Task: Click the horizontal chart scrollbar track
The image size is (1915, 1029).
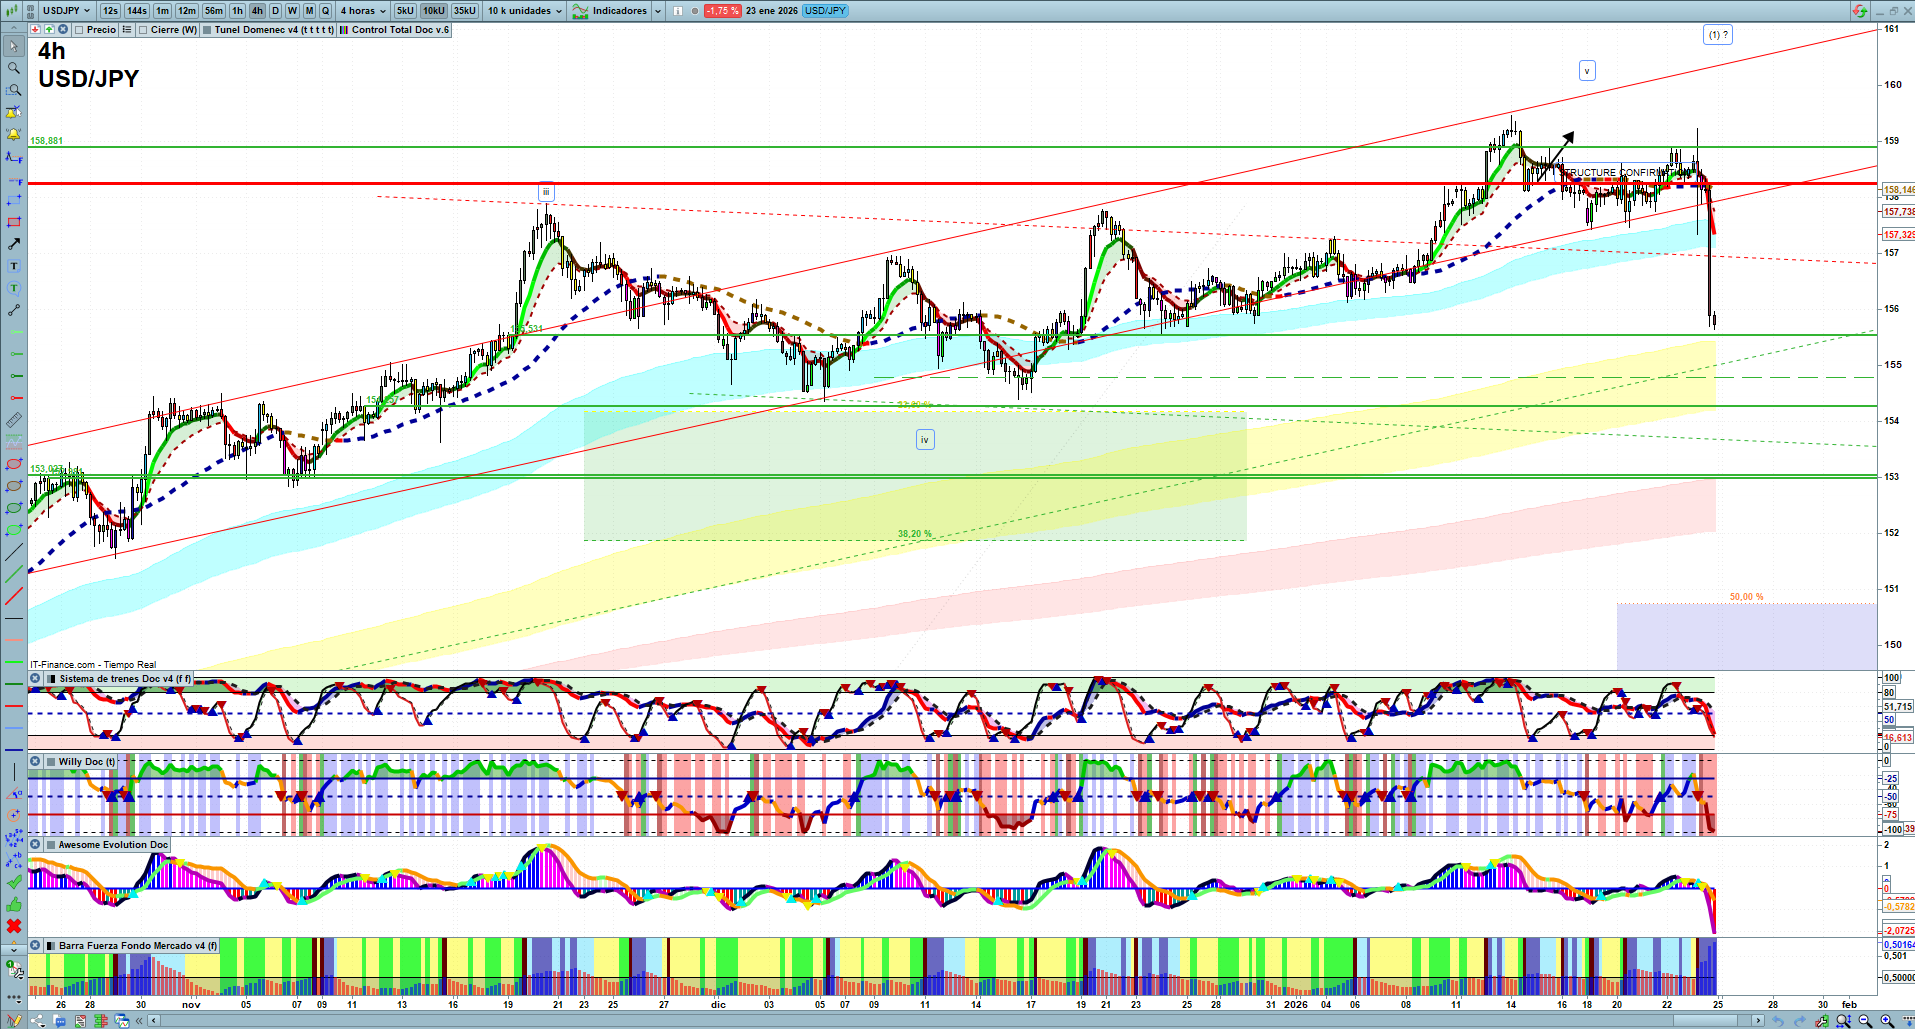Action: tap(900, 1021)
